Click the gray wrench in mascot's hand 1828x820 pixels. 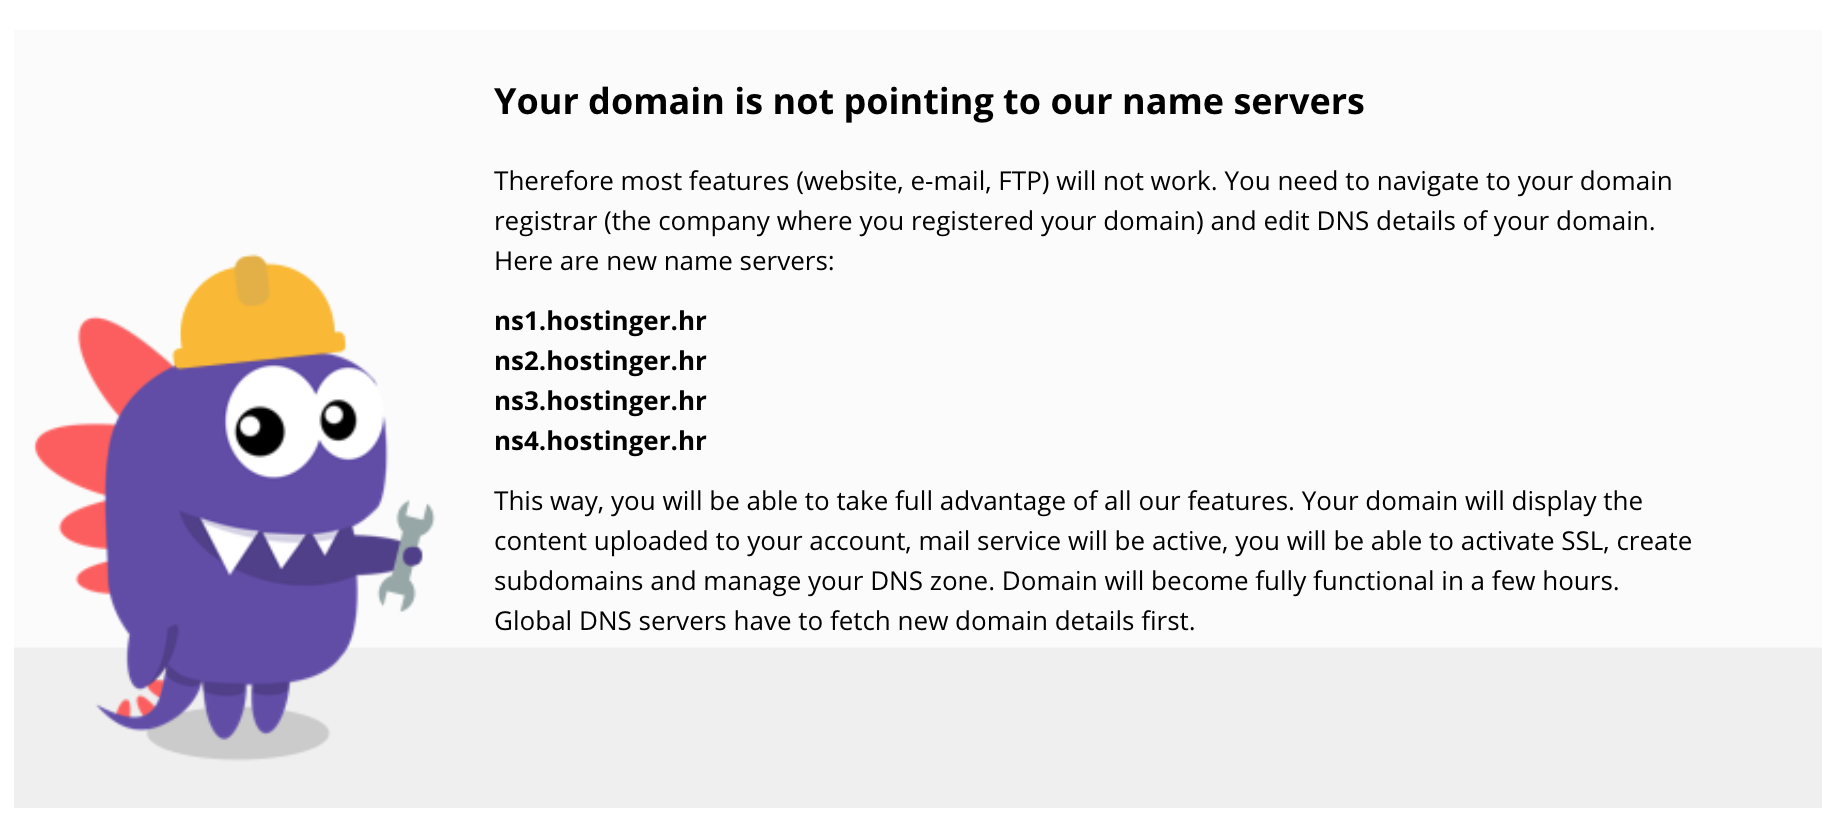tap(406, 556)
